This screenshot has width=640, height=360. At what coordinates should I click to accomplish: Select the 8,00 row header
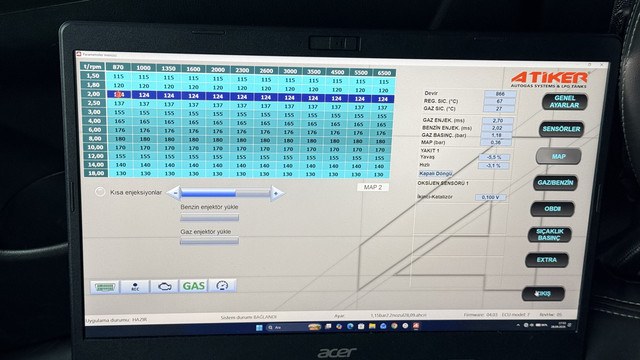point(95,138)
